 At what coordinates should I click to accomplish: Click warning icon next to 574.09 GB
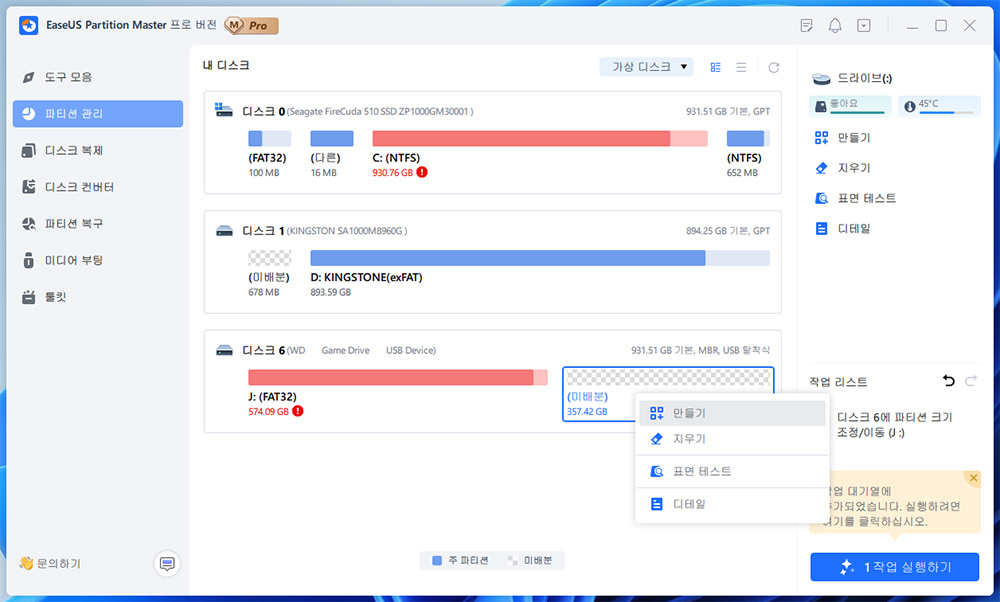[x=298, y=411]
